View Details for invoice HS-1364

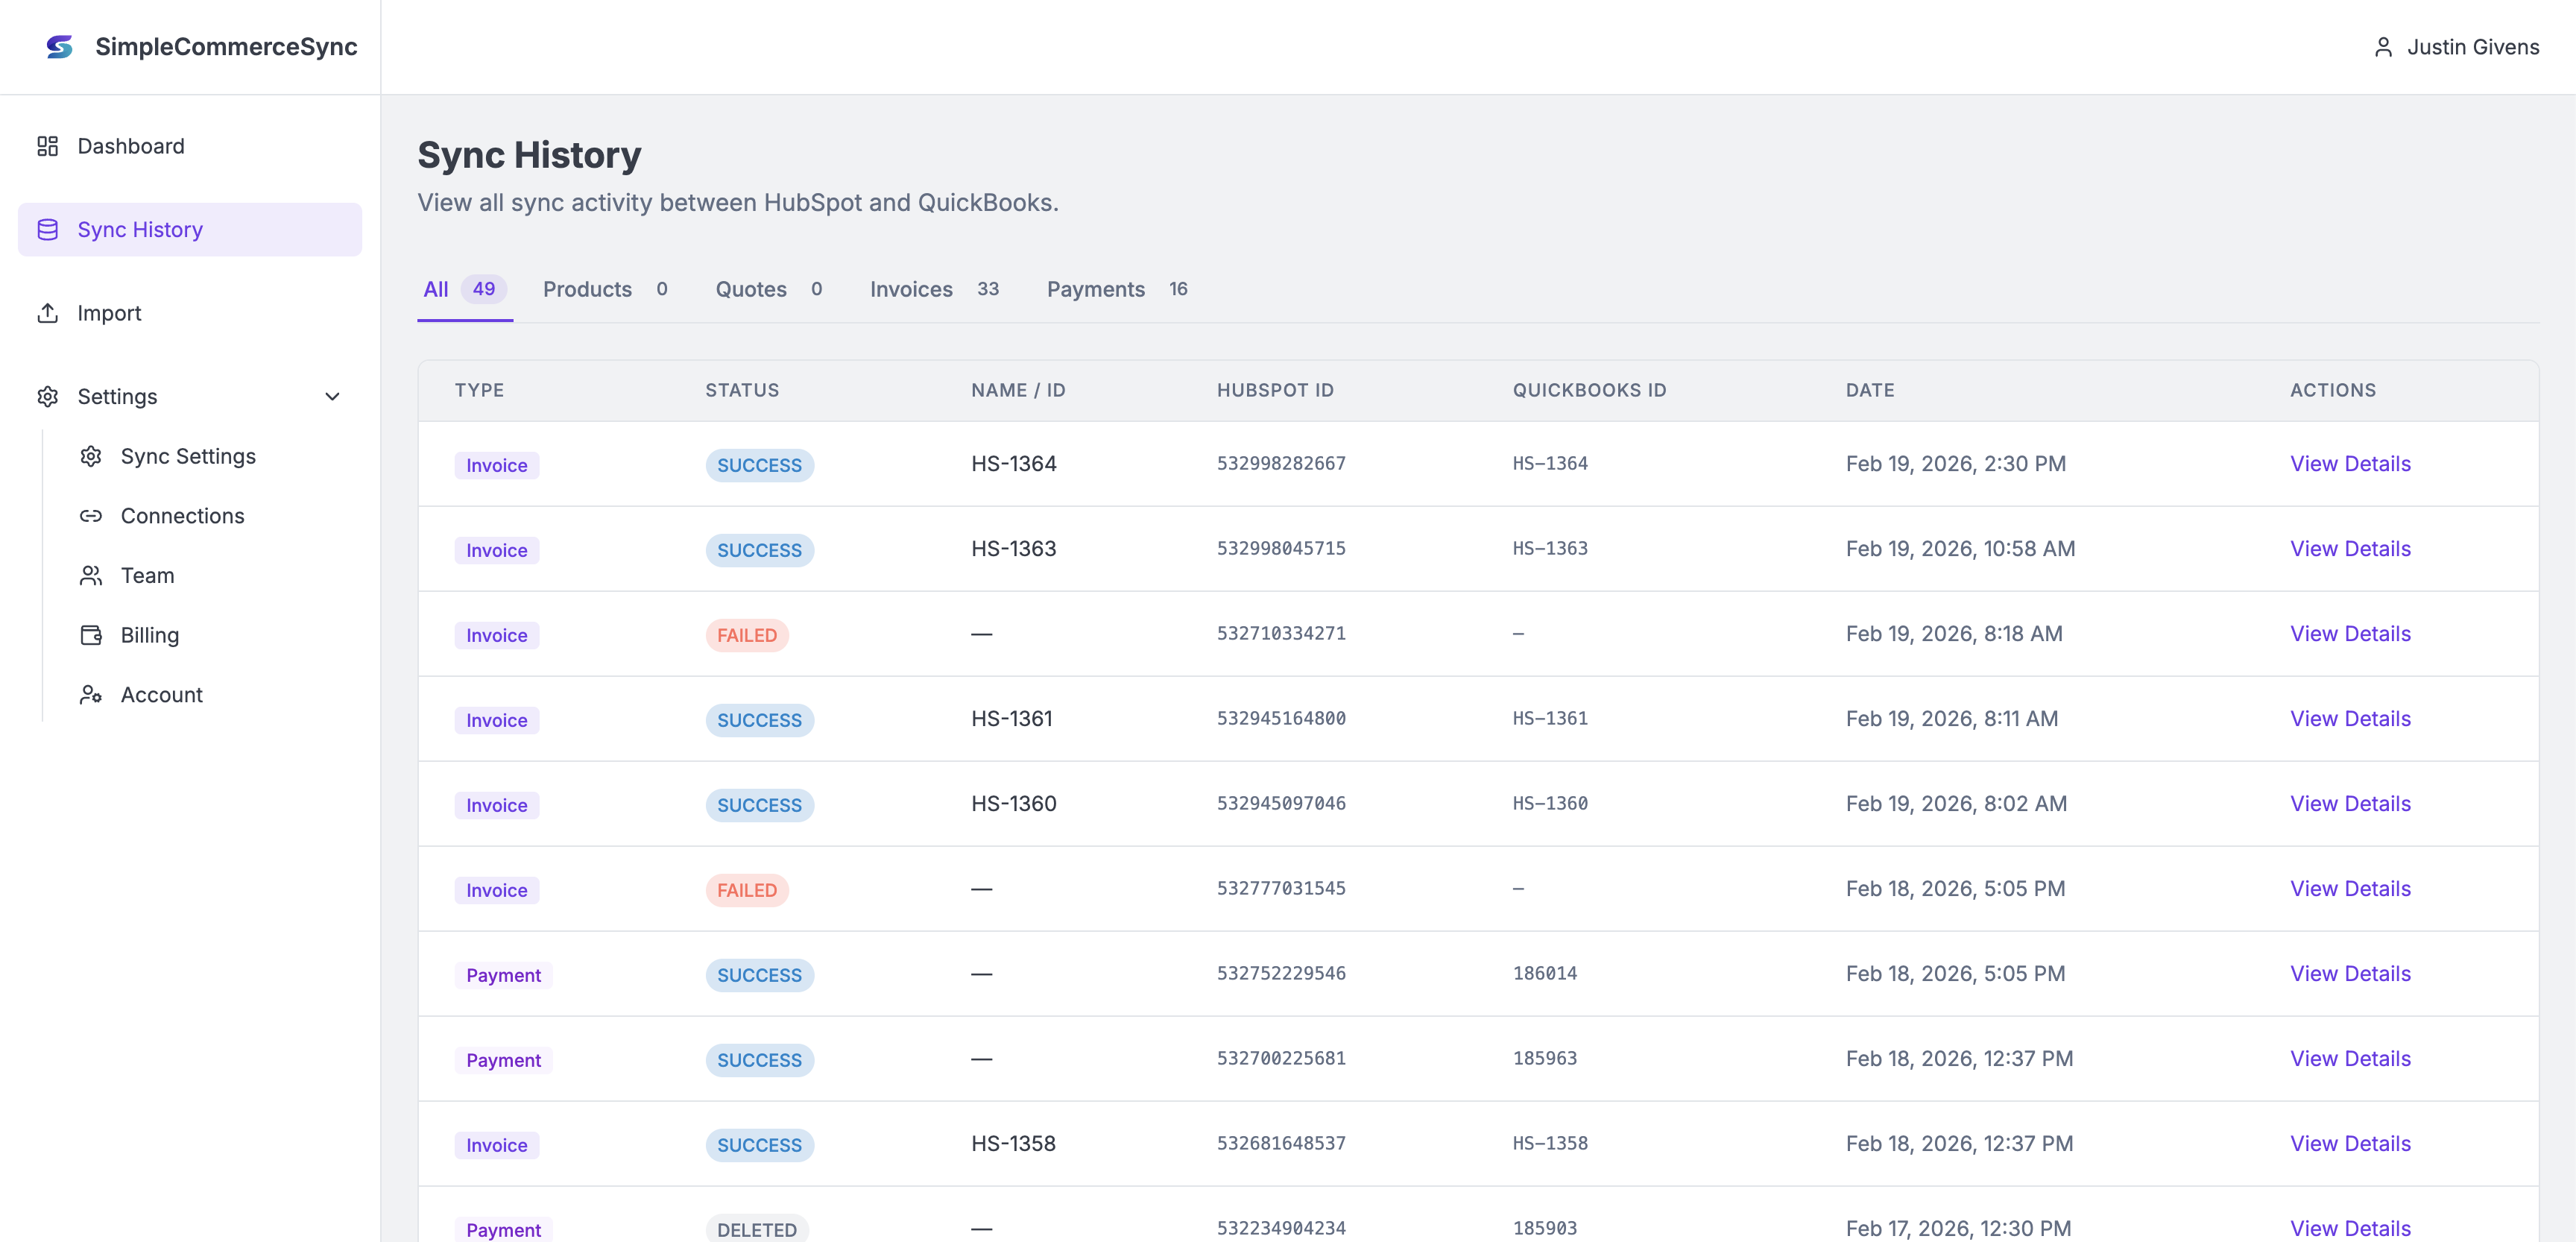coord(2349,464)
